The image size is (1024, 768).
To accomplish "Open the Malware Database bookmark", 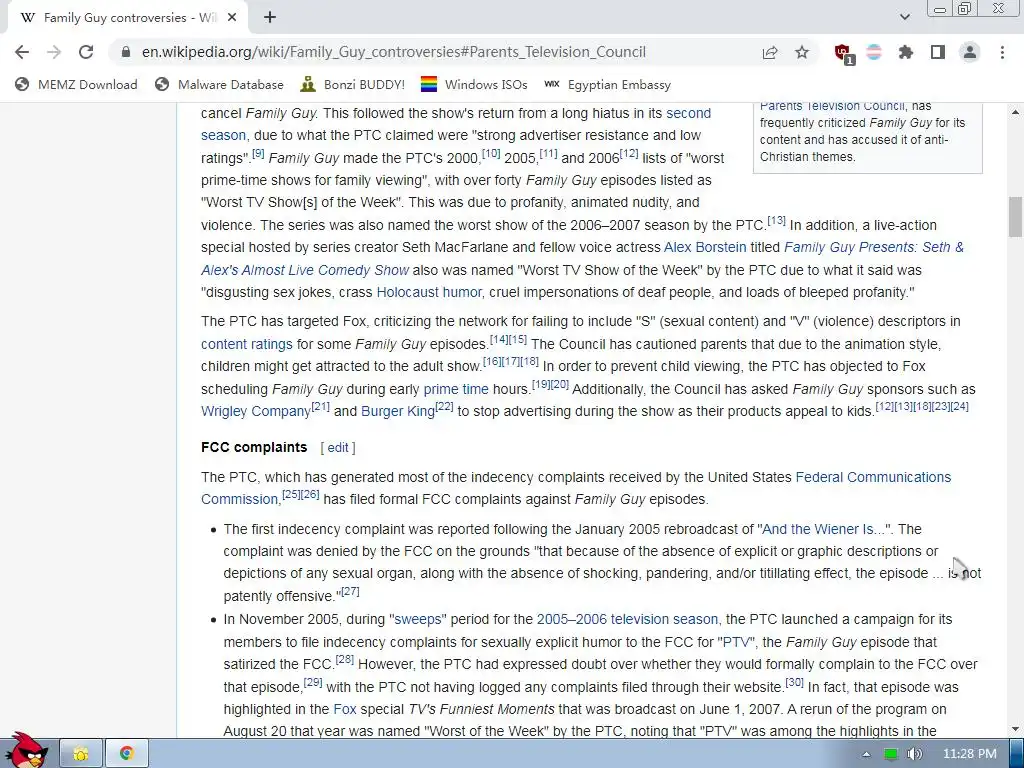I will pyautogui.click(x=219, y=84).
